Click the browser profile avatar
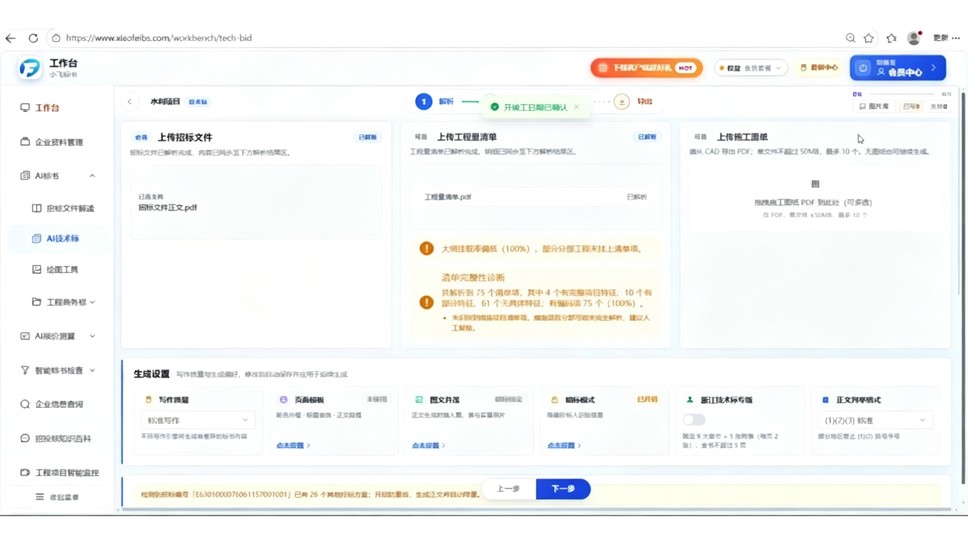Screen dimensions: 968x544 [914, 38]
